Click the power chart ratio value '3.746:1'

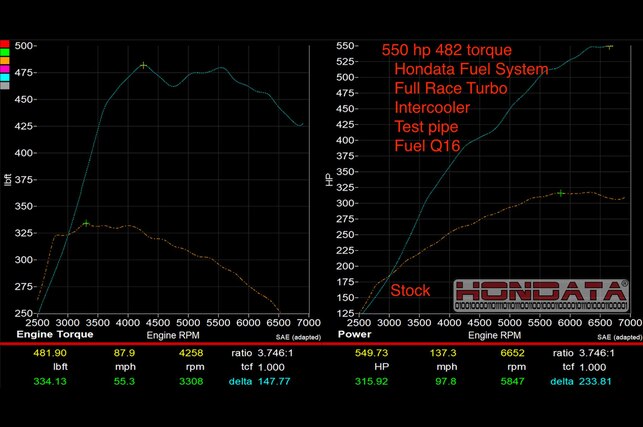click(597, 353)
